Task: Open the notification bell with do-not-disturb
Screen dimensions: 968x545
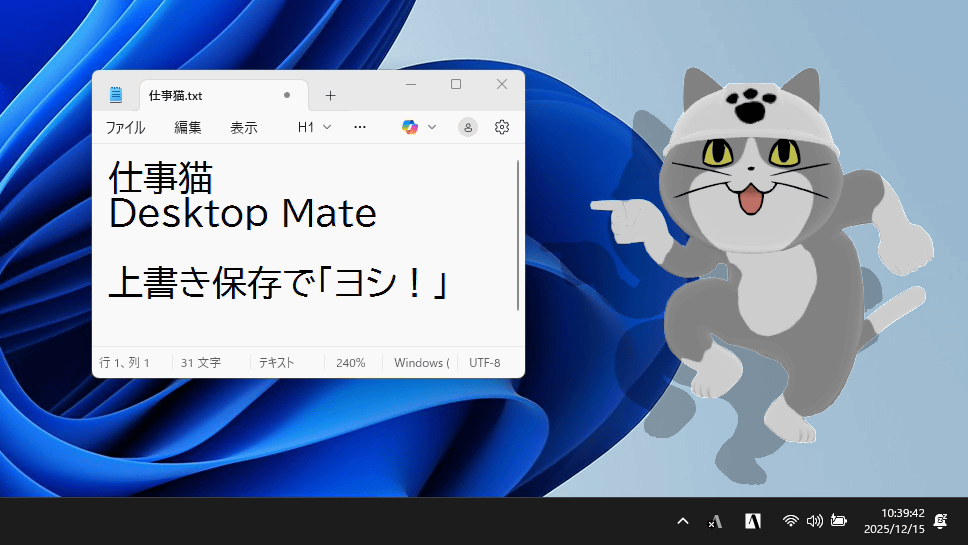Action: [940, 521]
